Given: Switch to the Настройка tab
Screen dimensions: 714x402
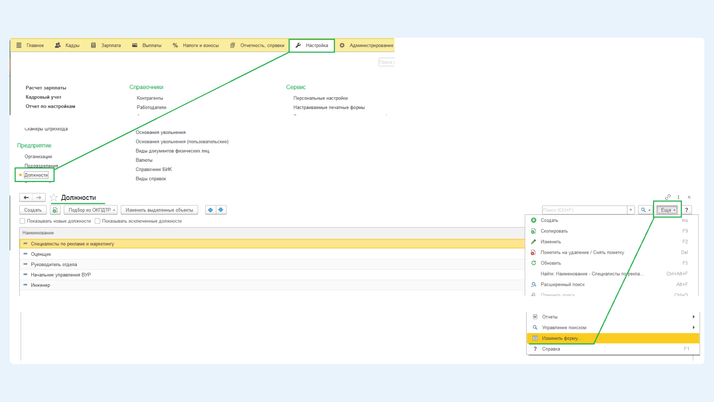Looking at the screenshot, I should (x=312, y=45).
